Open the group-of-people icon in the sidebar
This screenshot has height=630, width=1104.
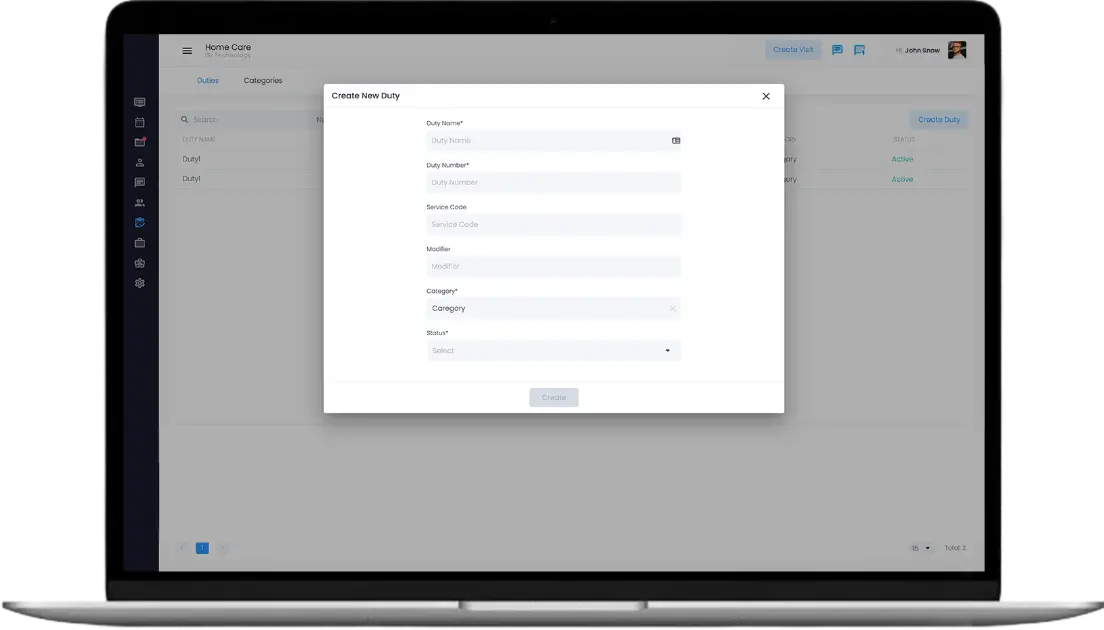point(140,203)
